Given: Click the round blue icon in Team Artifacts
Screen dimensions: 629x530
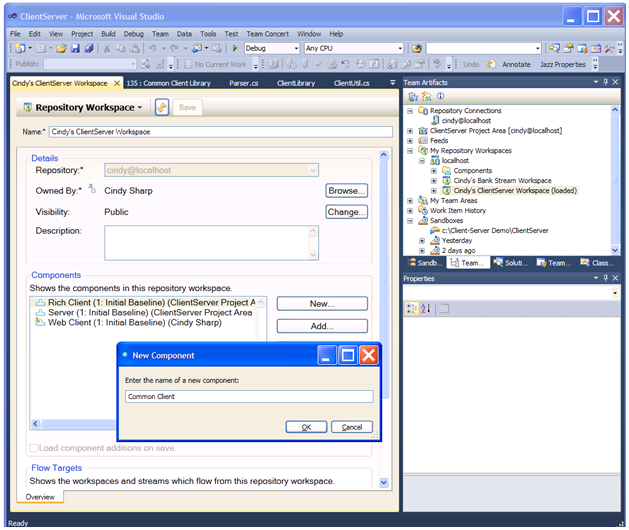Looking at the screenshot, I should pyautogui.click(x=440, y=96).
